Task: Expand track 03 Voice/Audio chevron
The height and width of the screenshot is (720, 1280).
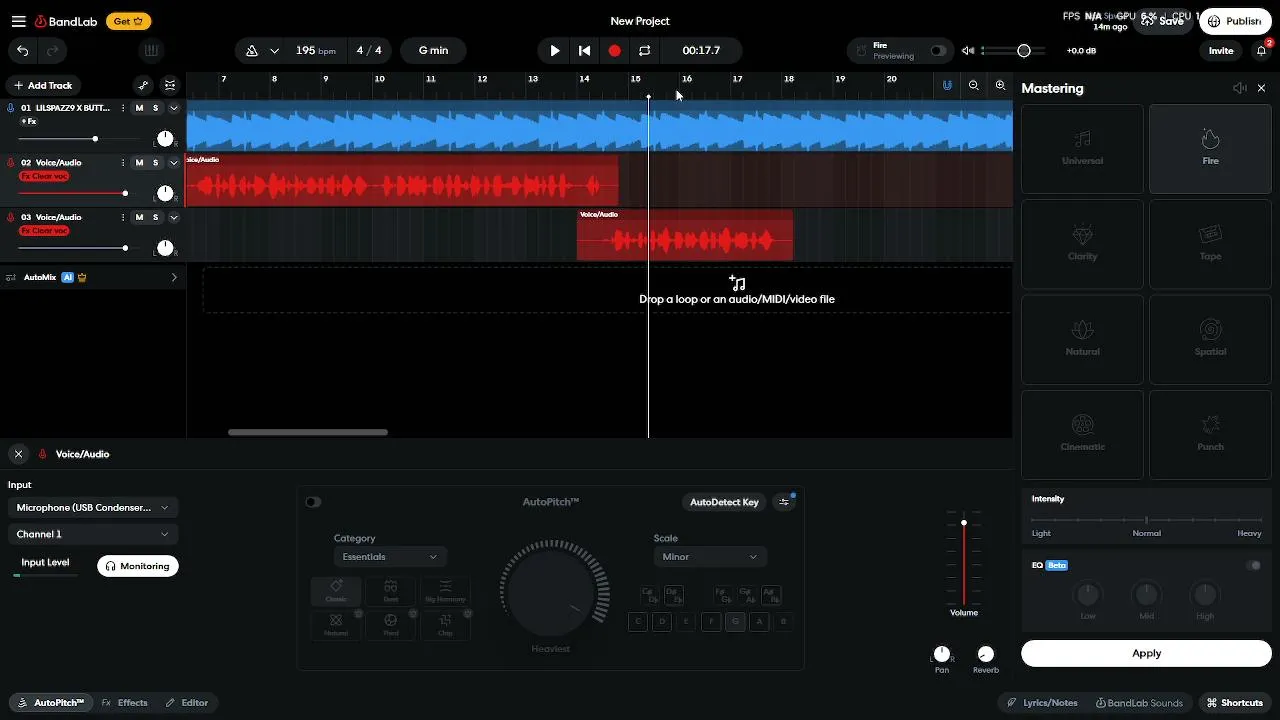Action: [174, 217]
